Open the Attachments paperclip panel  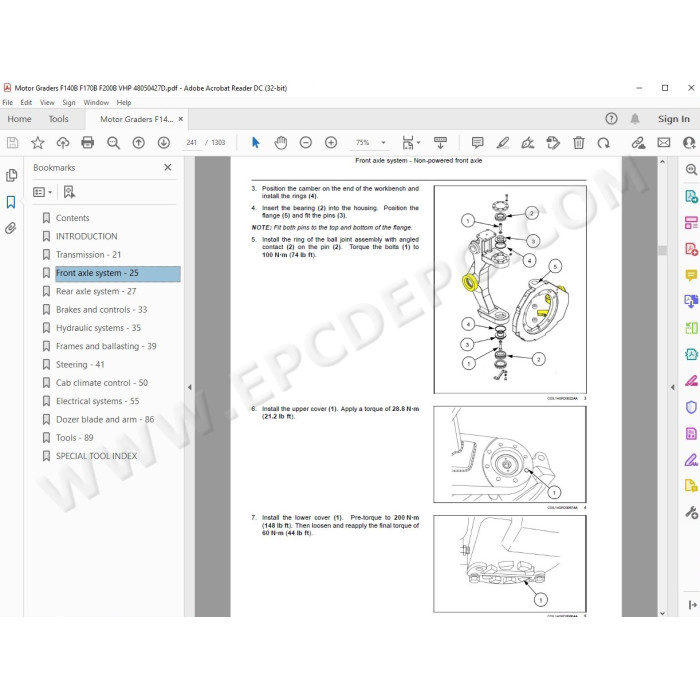tap(11, 228)
